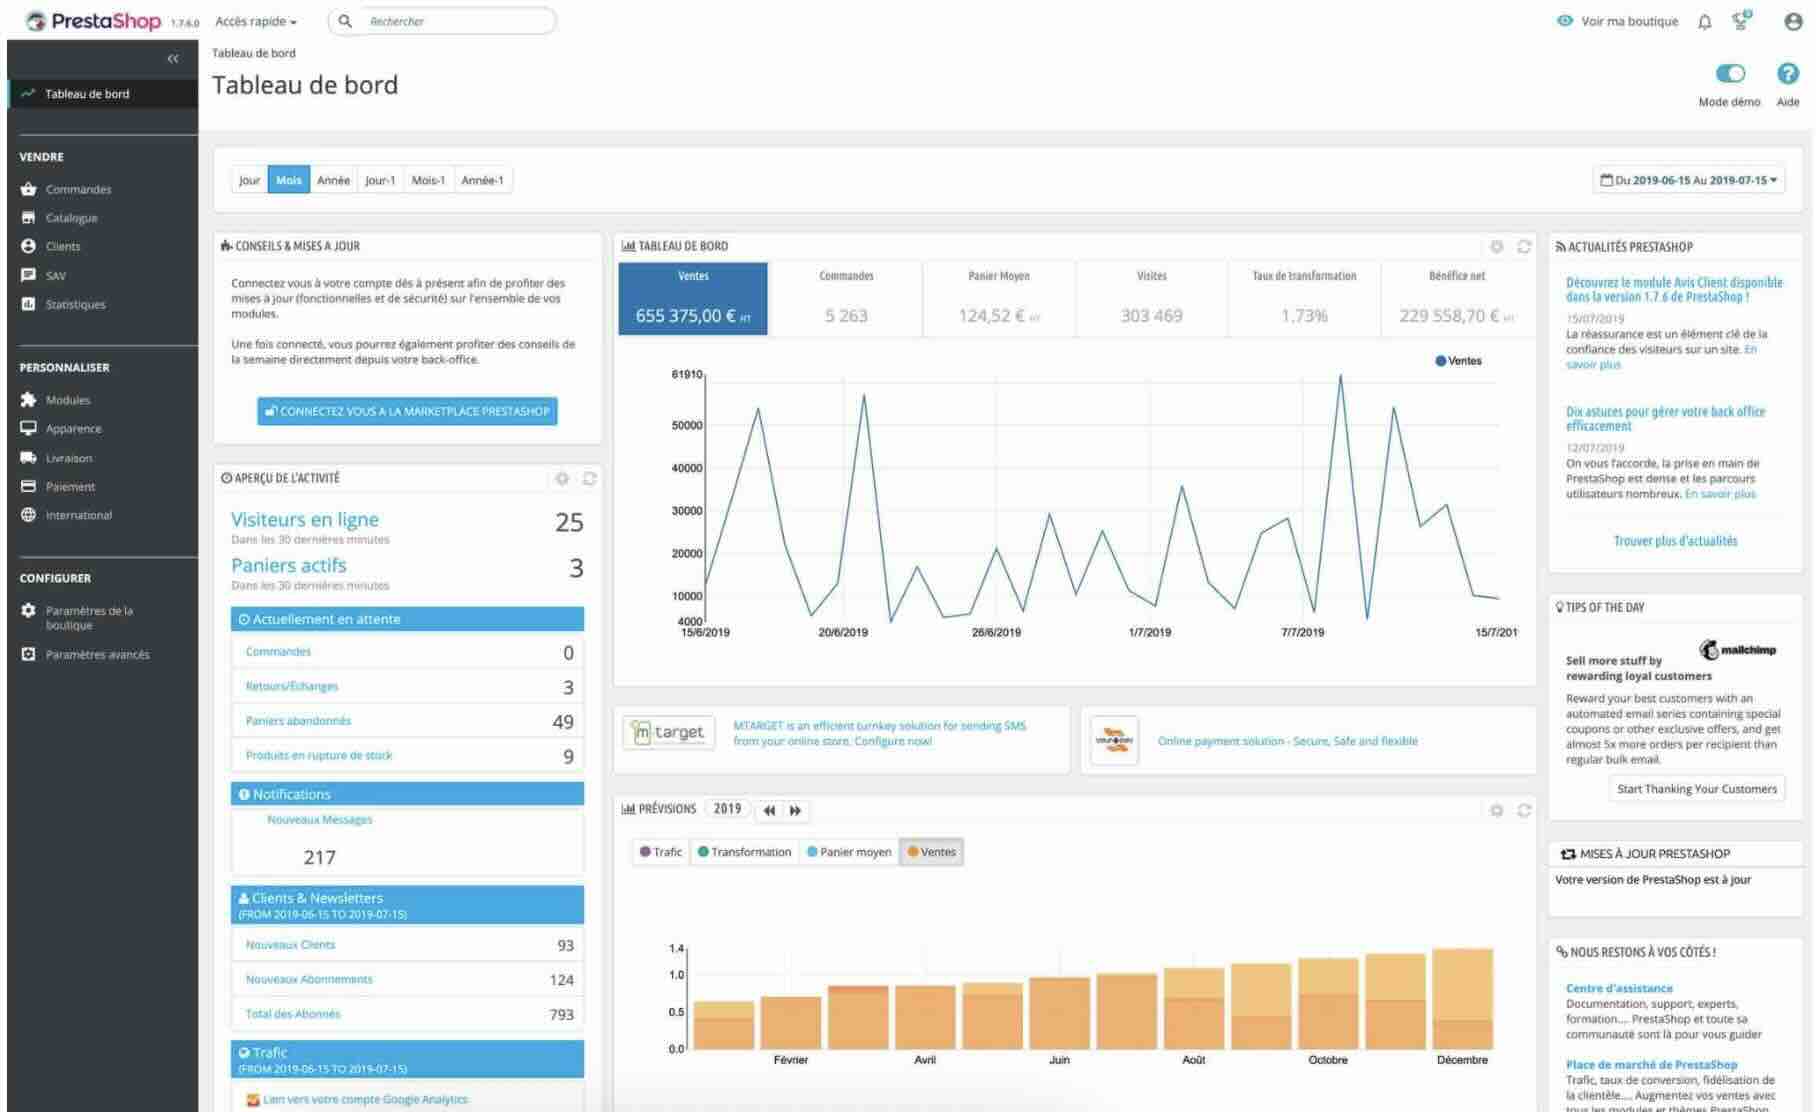Toggle Panier moyen series in Prévisions chart
The width and height of the screenshot is (1816, 1112).
pyautogui.click(x=848, y=852)
